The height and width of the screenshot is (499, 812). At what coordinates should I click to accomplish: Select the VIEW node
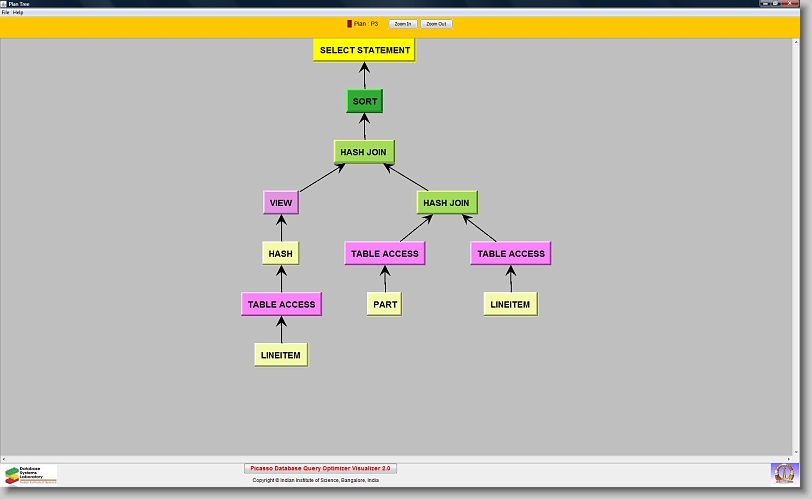(x=281, y=203)
